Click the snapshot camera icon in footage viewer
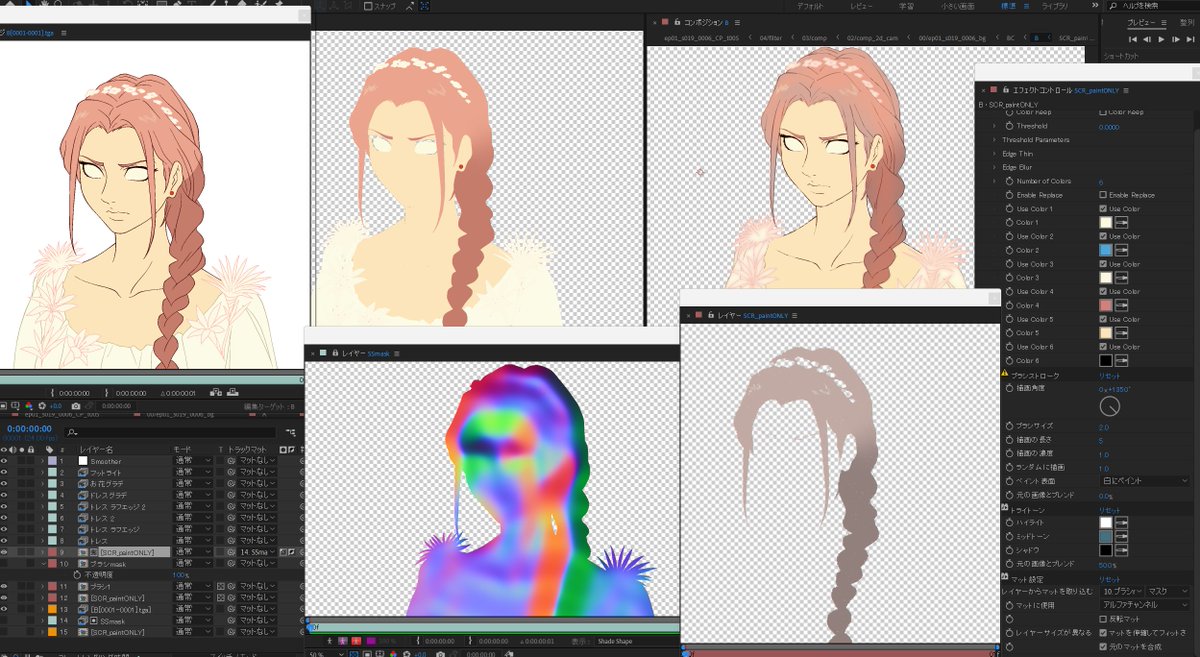Viewport: 1200px width, 657px height. (76, 406)
